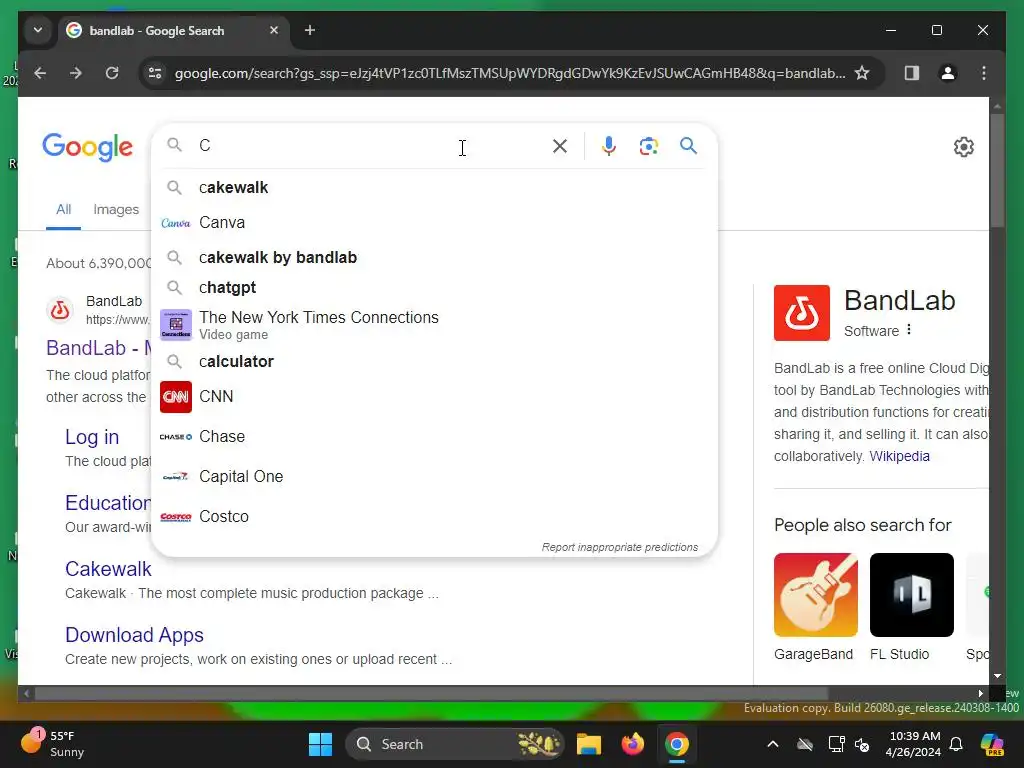1024x768 pixels.
Task: Click Chrome icon in taskbar
Action: pyautogui.click(x=677, y=744)
